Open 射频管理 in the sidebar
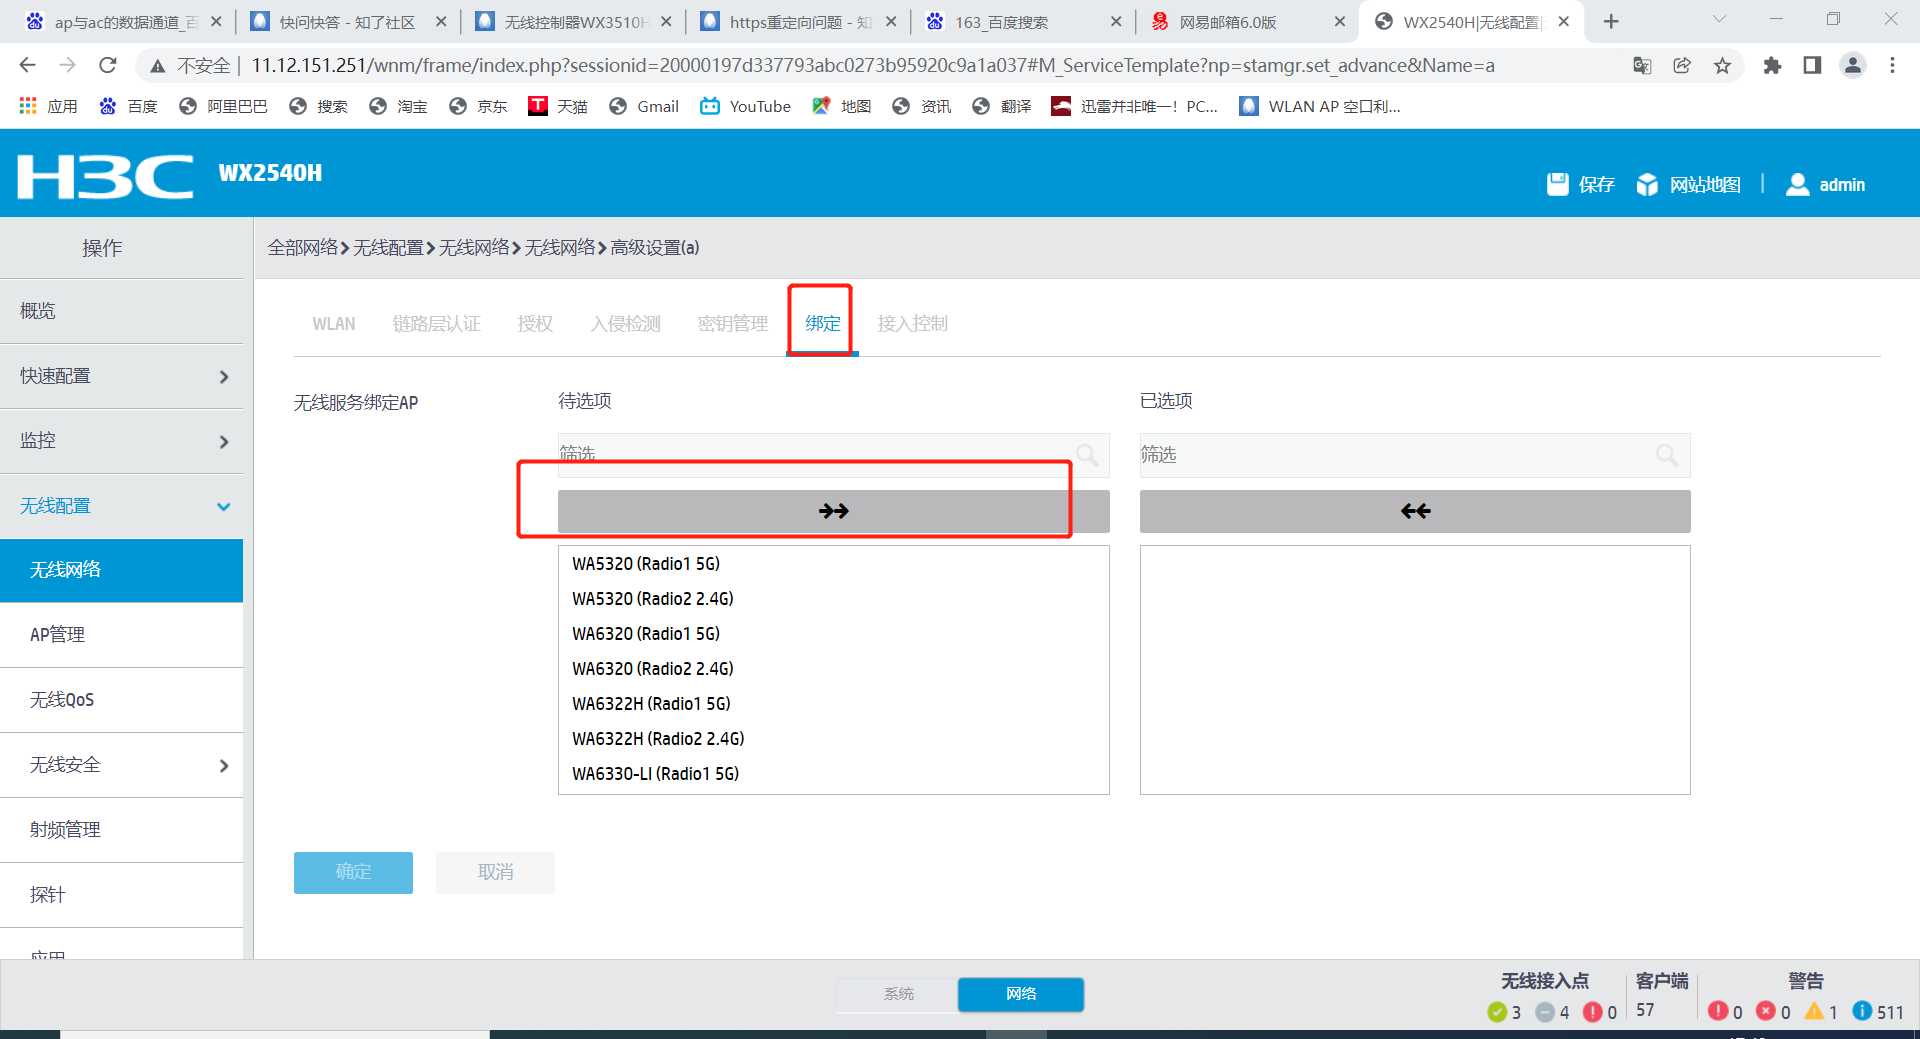 pyautogui.click(x=121, y=830)
